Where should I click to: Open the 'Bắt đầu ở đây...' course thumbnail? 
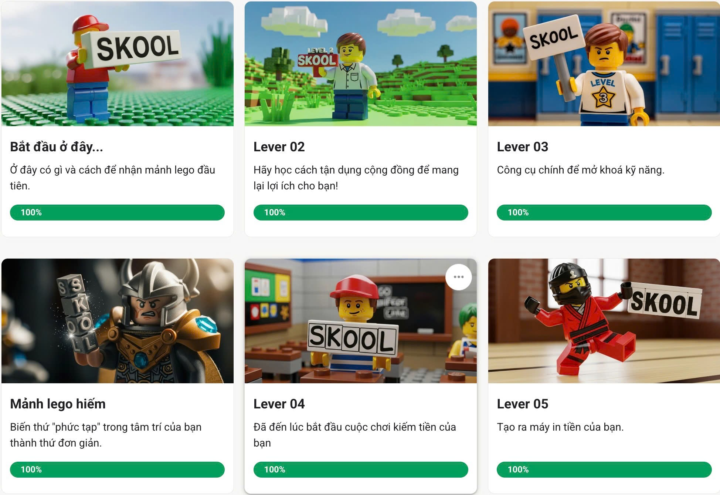click(118, 63)
